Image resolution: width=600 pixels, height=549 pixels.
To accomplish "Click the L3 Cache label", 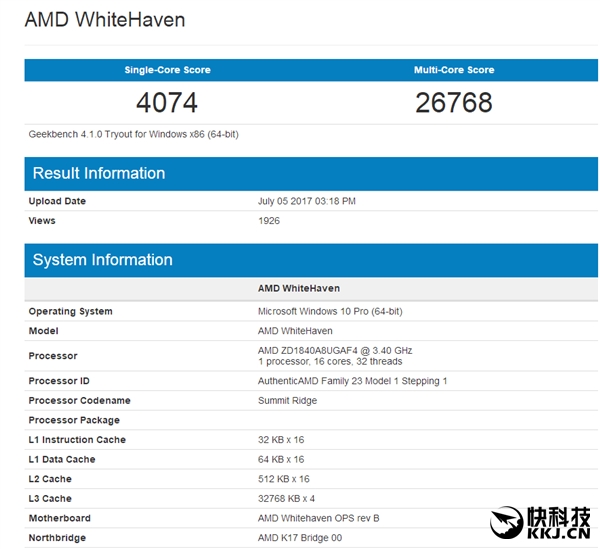I will click(x=50, y=498).
